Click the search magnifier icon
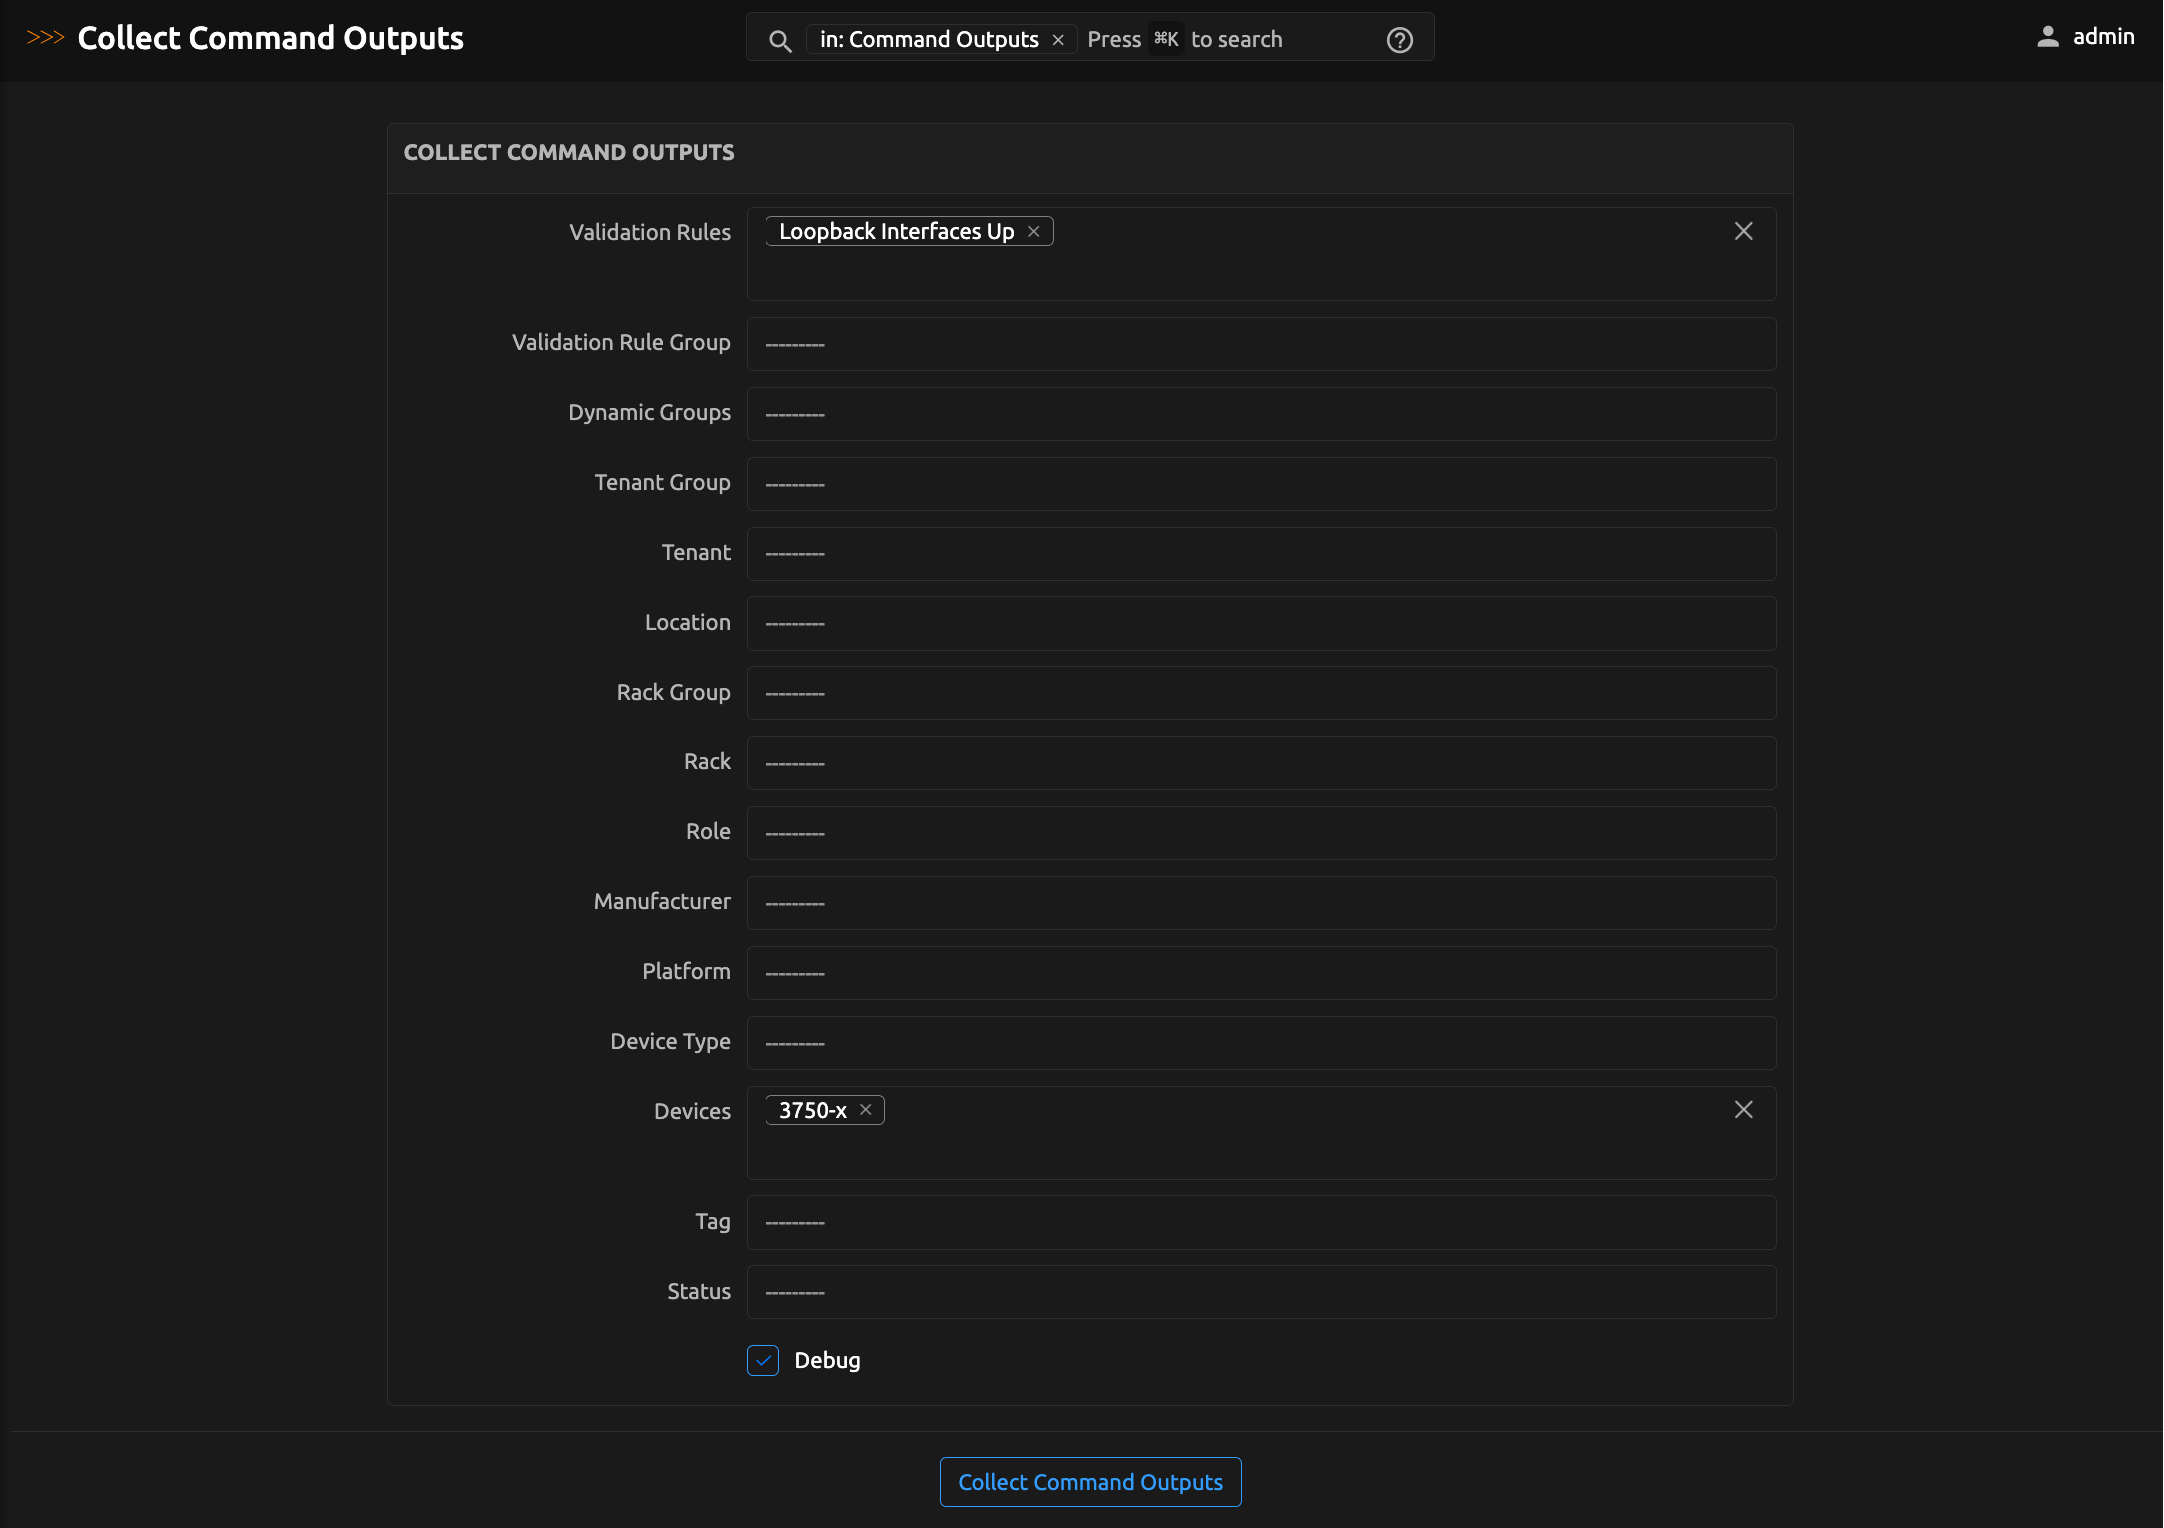The width and height of the screenshot is (2164, 1528). [x=780, y=40]
